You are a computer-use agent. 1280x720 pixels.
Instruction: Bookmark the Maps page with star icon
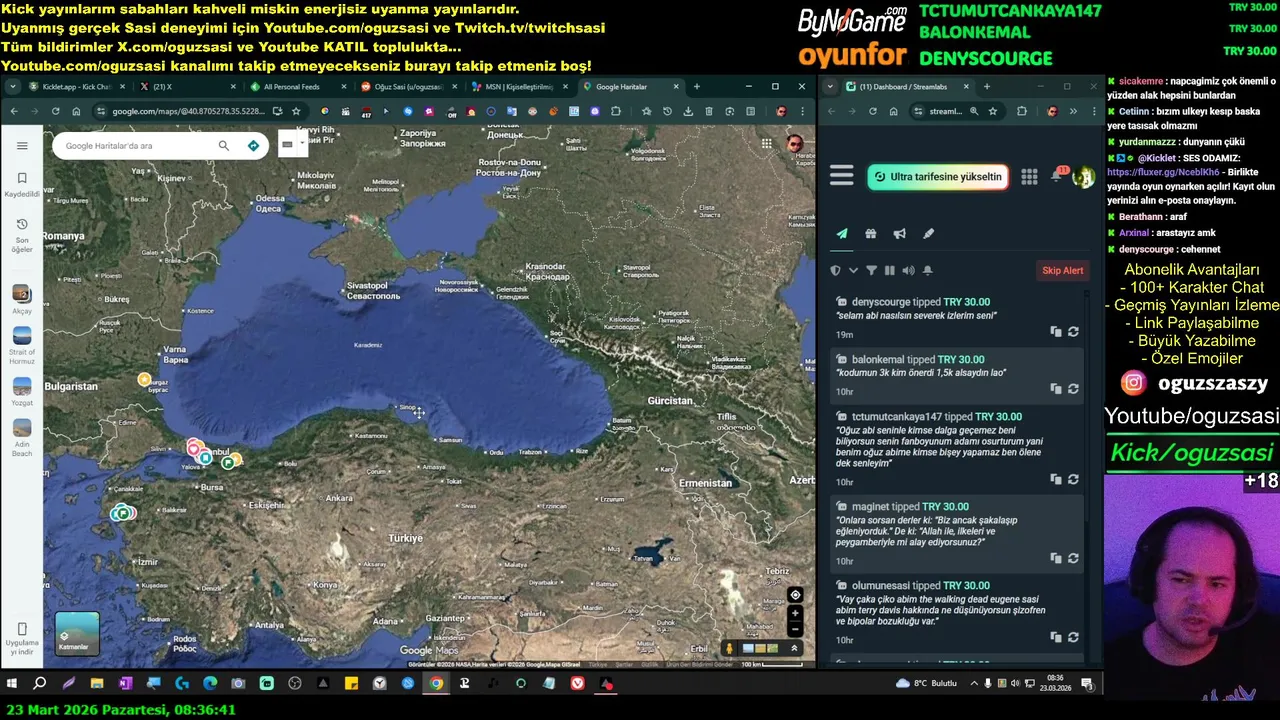(x=296, y=111)
